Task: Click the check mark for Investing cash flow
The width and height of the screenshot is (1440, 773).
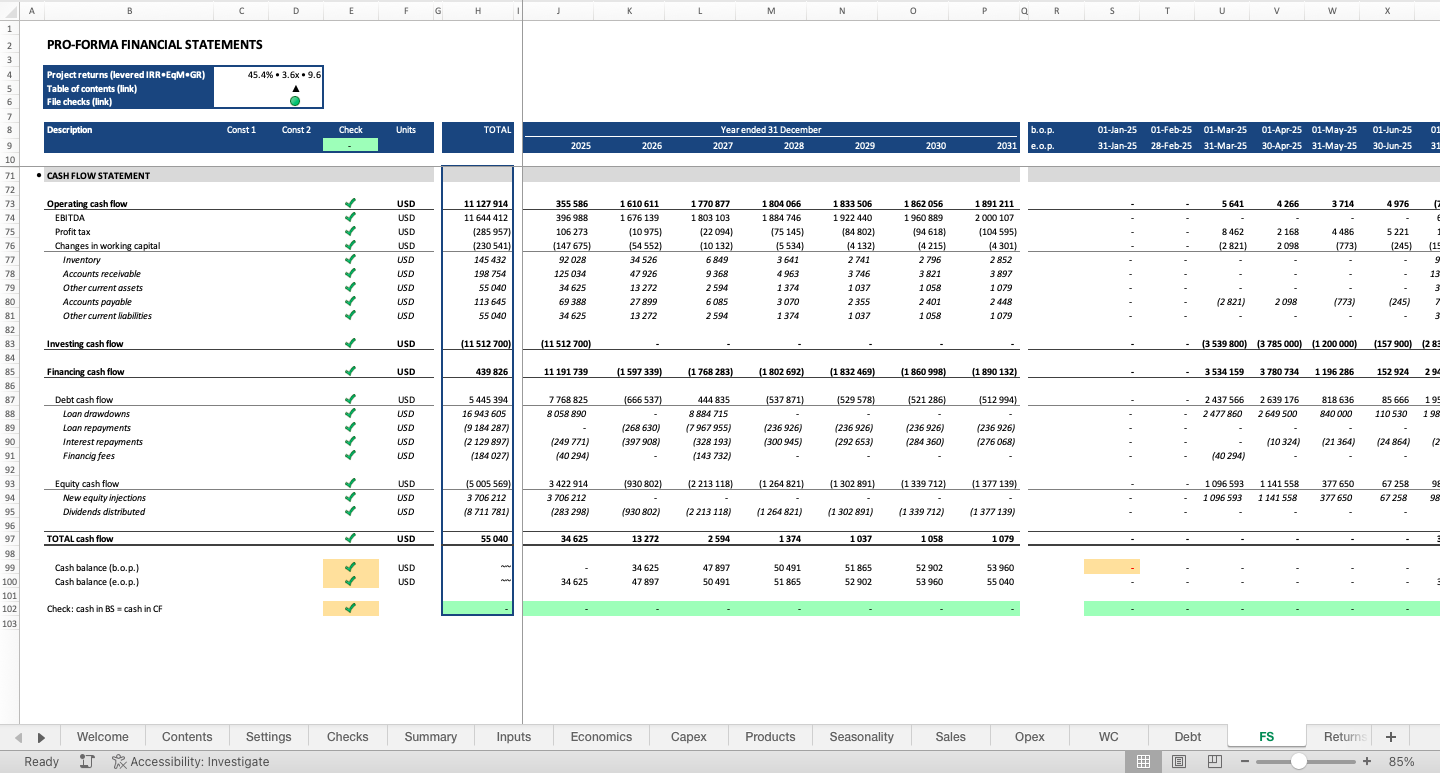Action: tap(350, 343)
